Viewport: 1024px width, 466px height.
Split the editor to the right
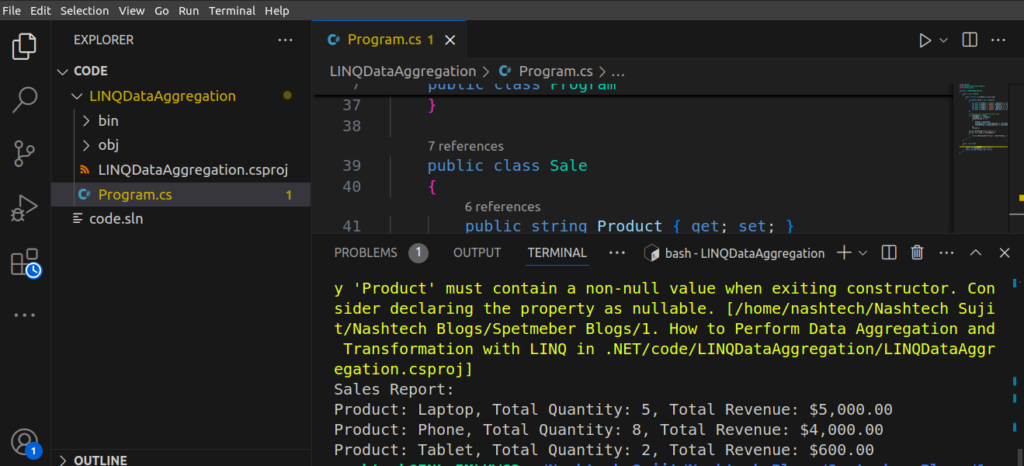[x=969, y=40]
